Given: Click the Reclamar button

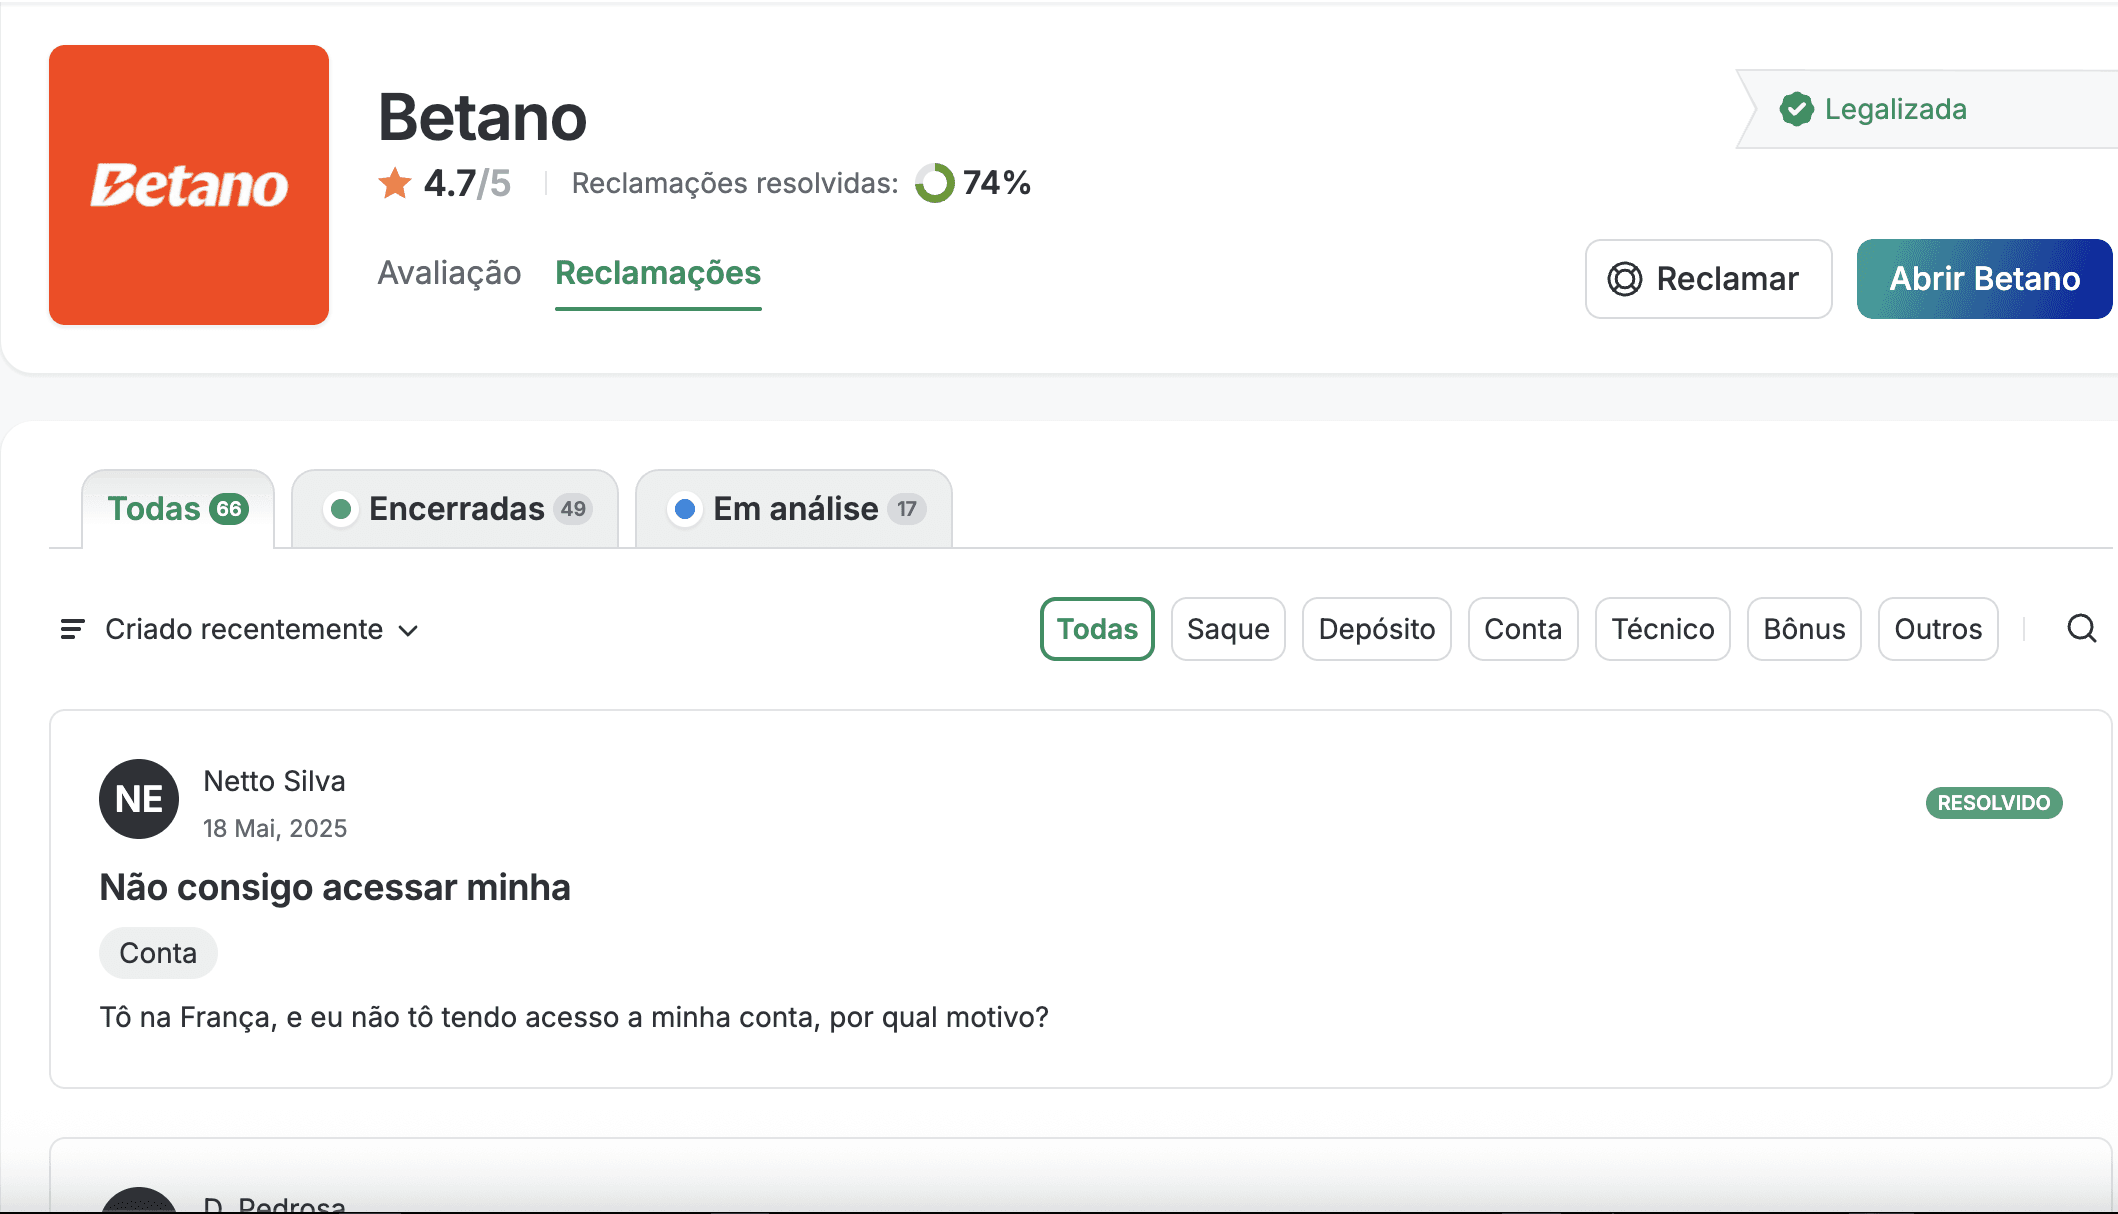Looking at the screenshot, I should point(1709,279).
